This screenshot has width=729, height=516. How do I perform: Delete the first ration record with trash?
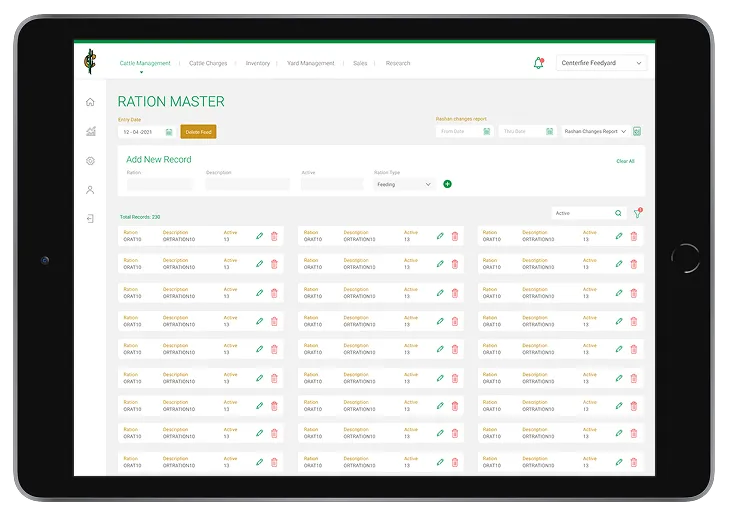[274, 236]
